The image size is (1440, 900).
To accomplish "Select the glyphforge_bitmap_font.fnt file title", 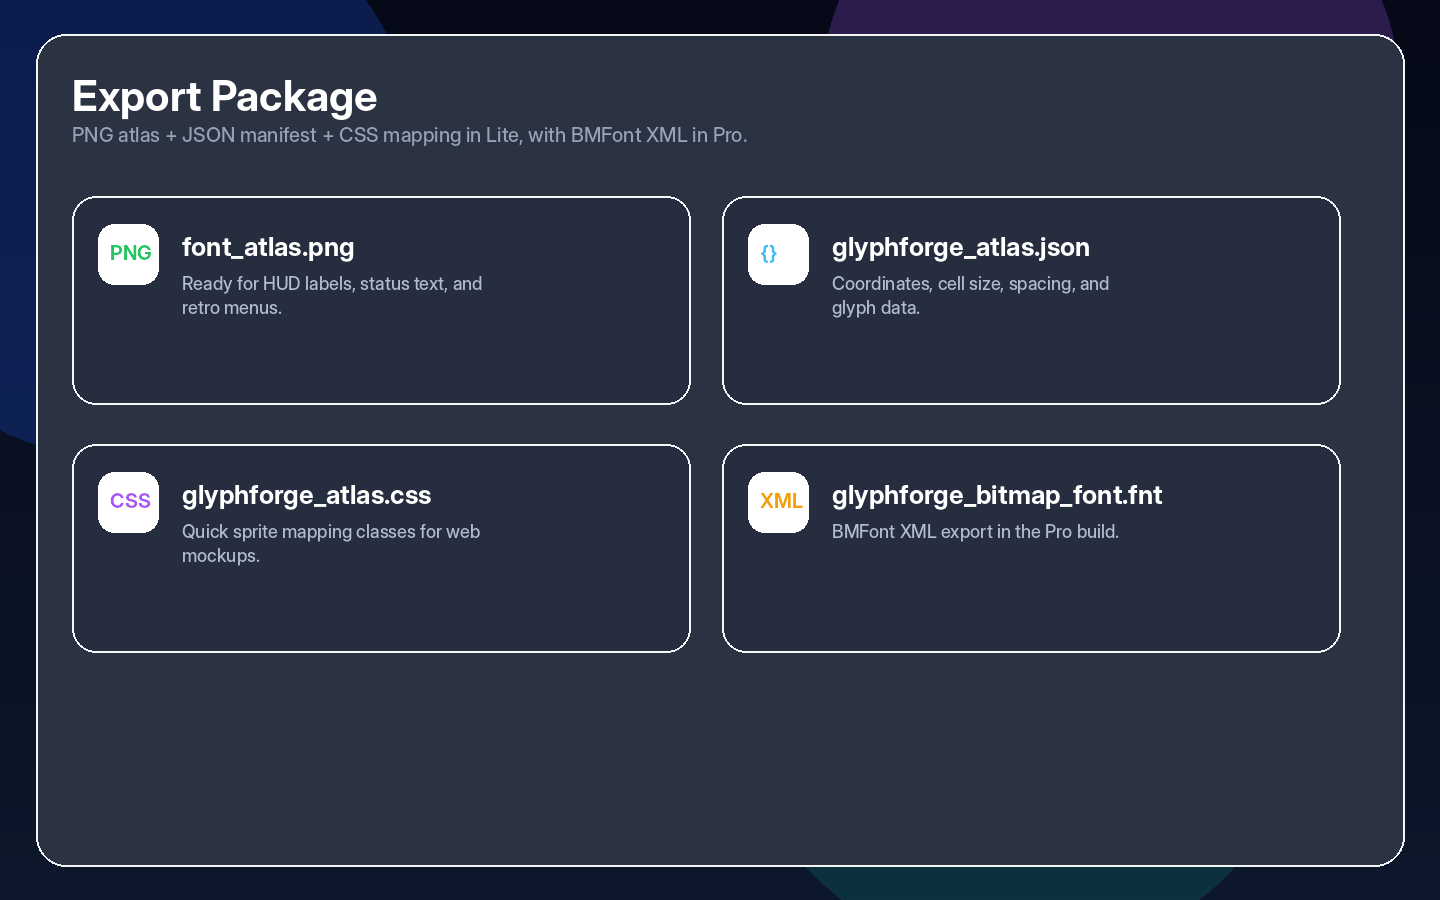I will pos(996,495).
